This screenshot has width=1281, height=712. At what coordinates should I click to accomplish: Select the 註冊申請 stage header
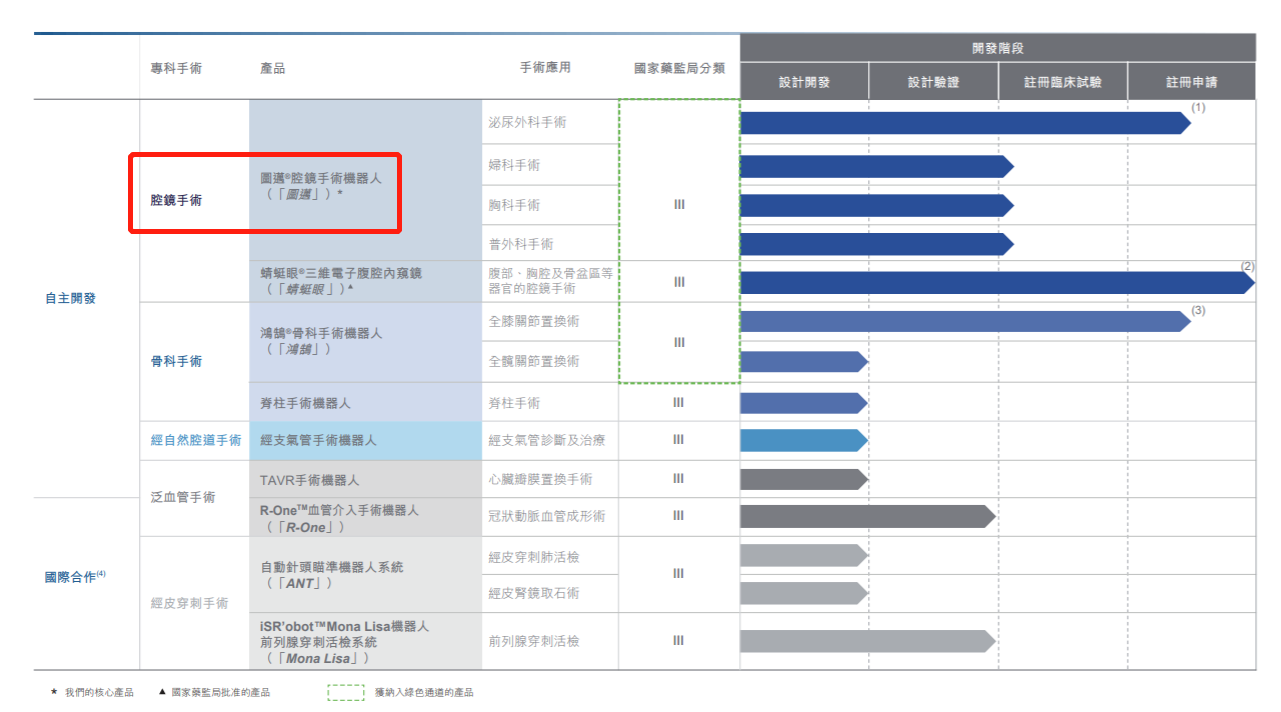(x=1191, y=82)
